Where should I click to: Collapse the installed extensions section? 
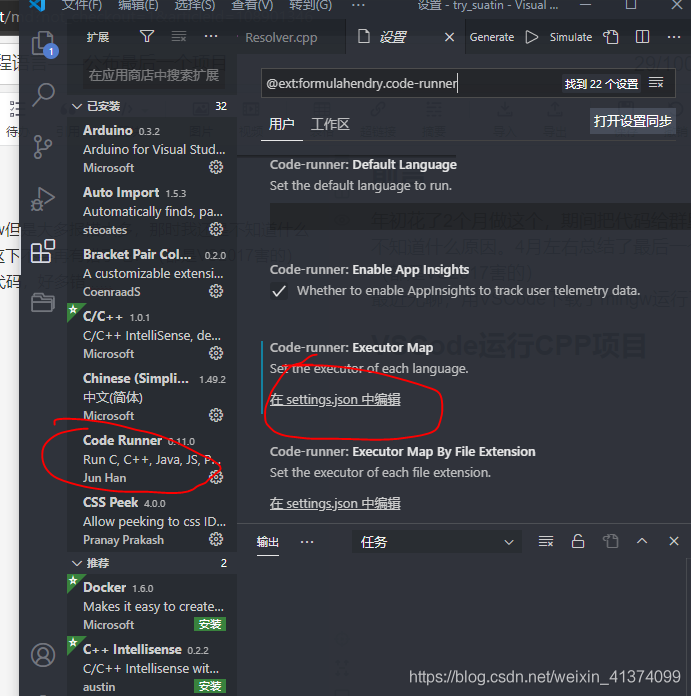tap(77, 107)
